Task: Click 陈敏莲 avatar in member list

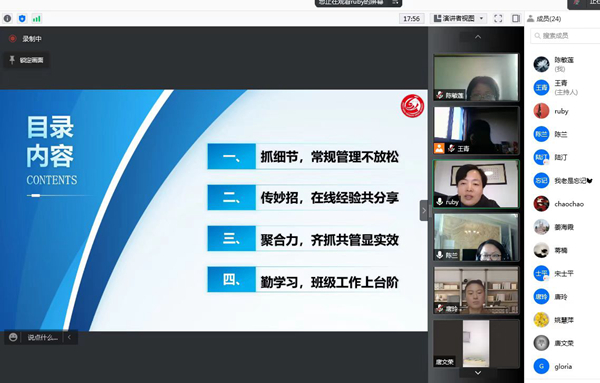Action: click(541, 64)
